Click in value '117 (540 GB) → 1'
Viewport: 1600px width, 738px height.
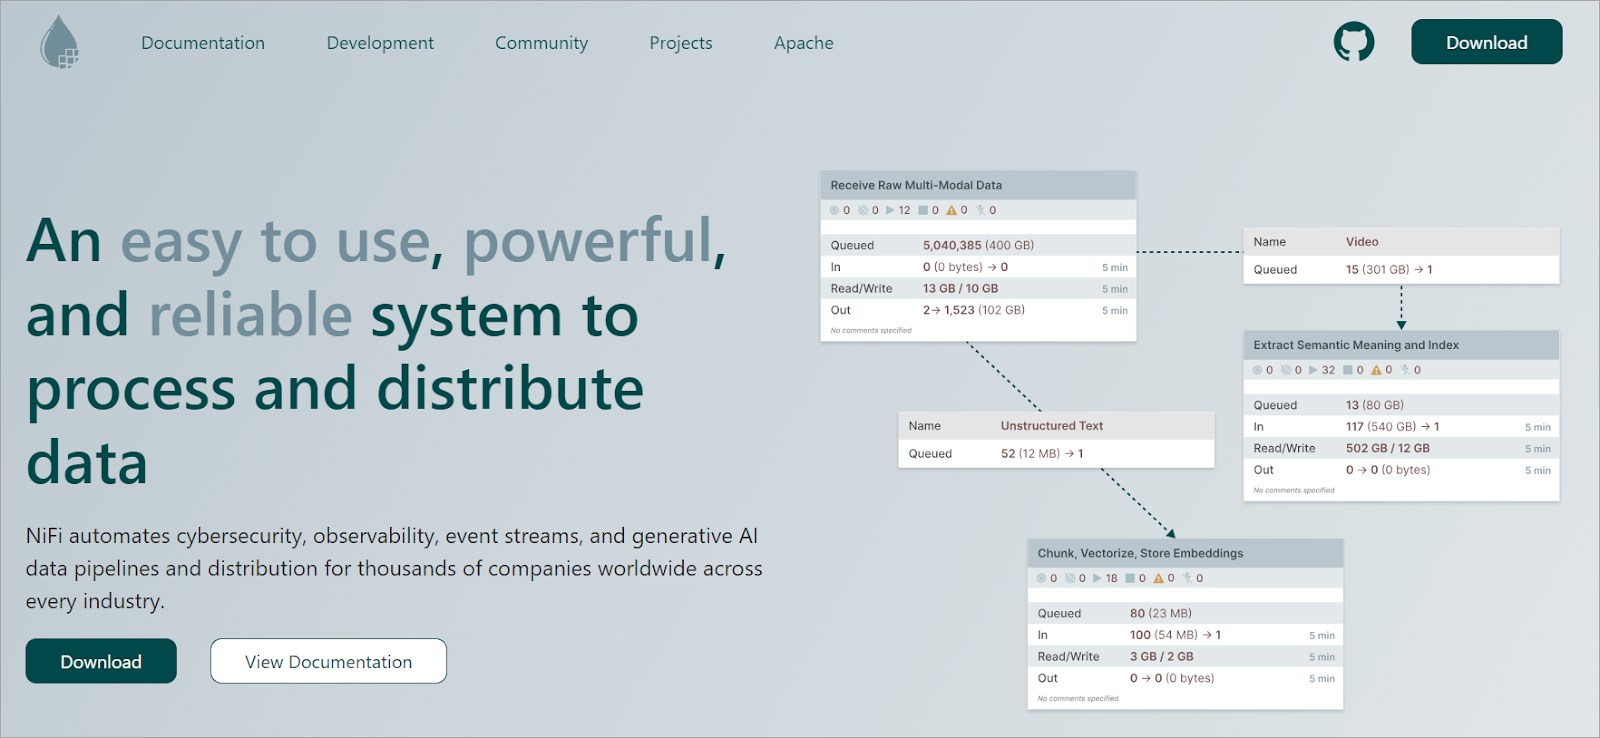[1392, 426]
